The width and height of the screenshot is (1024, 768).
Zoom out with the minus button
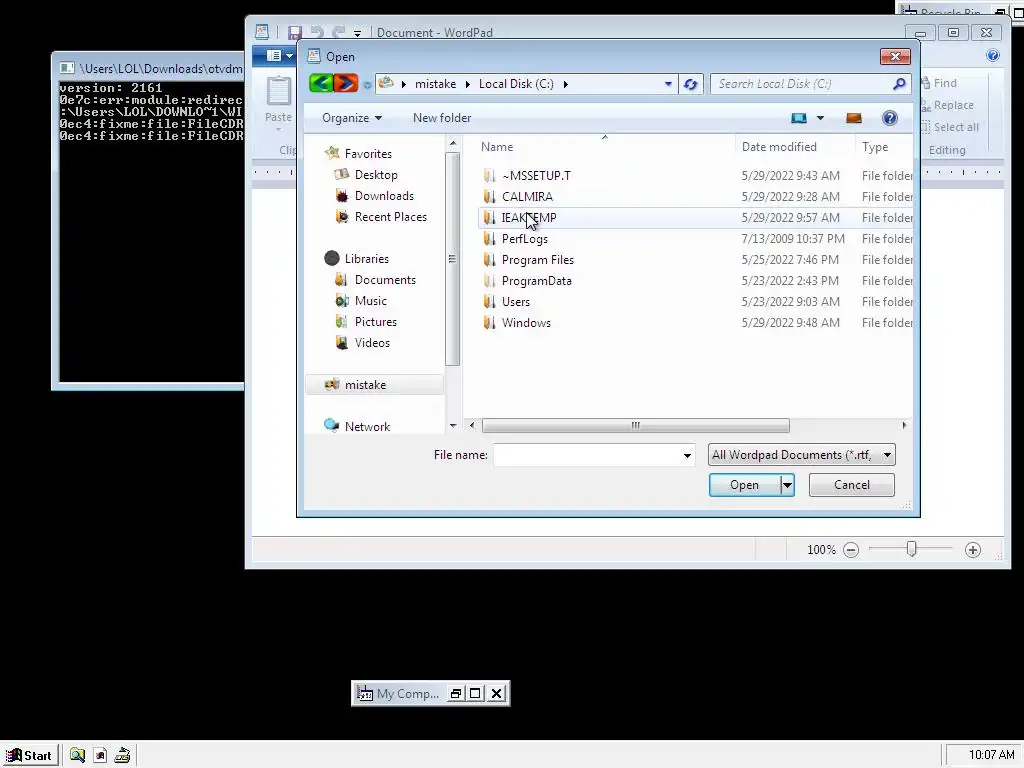pos(851,550)
